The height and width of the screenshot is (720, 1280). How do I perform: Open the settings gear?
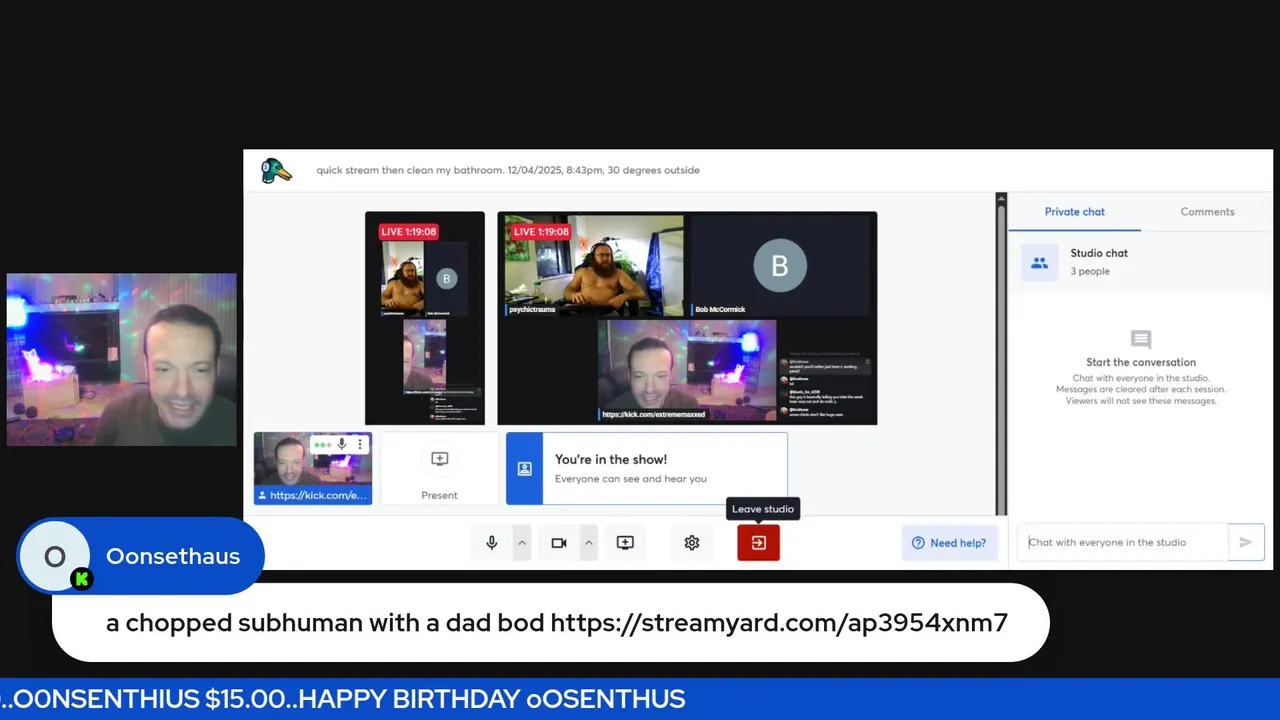click(692, 543)
